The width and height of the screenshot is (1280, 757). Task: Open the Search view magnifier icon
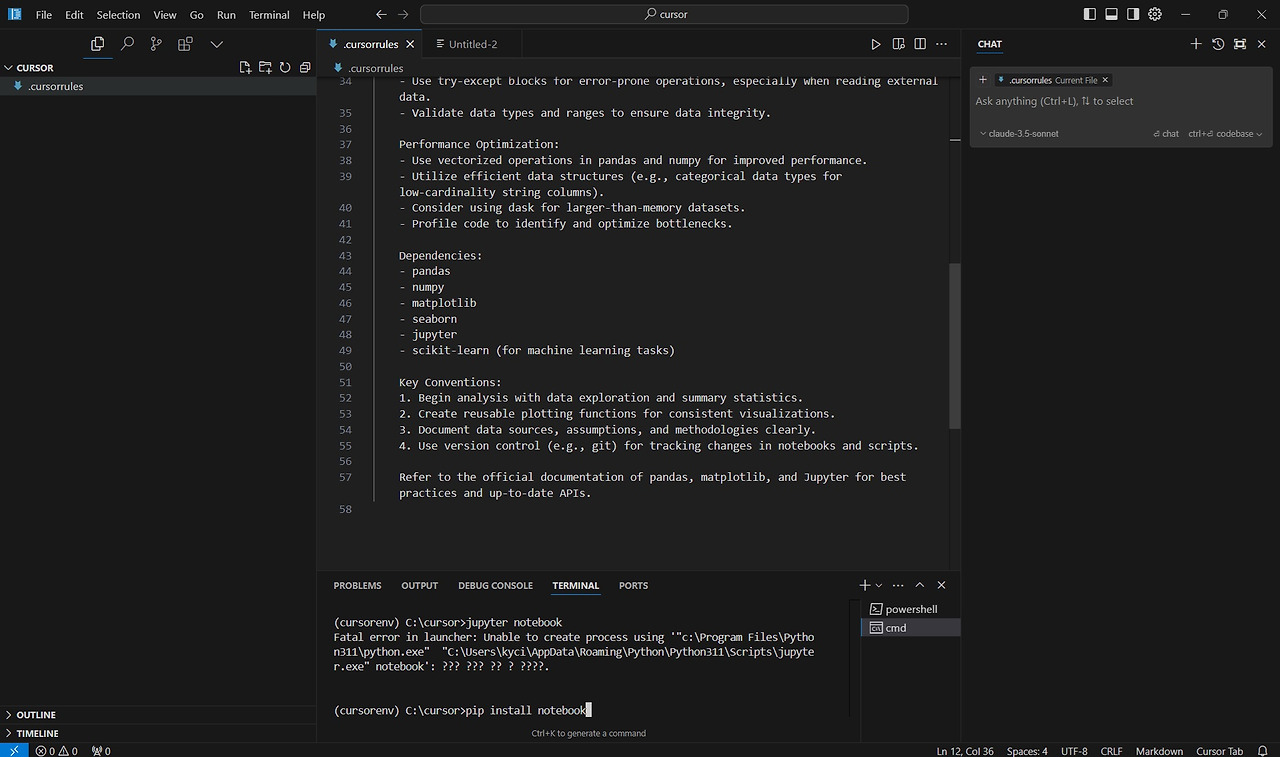coord(127,44)
